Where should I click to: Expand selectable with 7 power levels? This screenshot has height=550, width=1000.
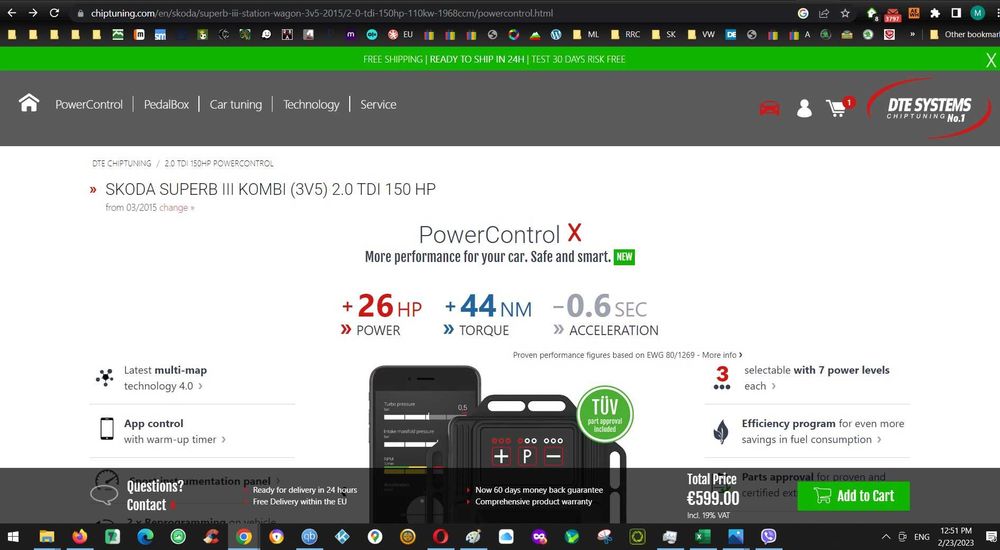tap(816, 378)
